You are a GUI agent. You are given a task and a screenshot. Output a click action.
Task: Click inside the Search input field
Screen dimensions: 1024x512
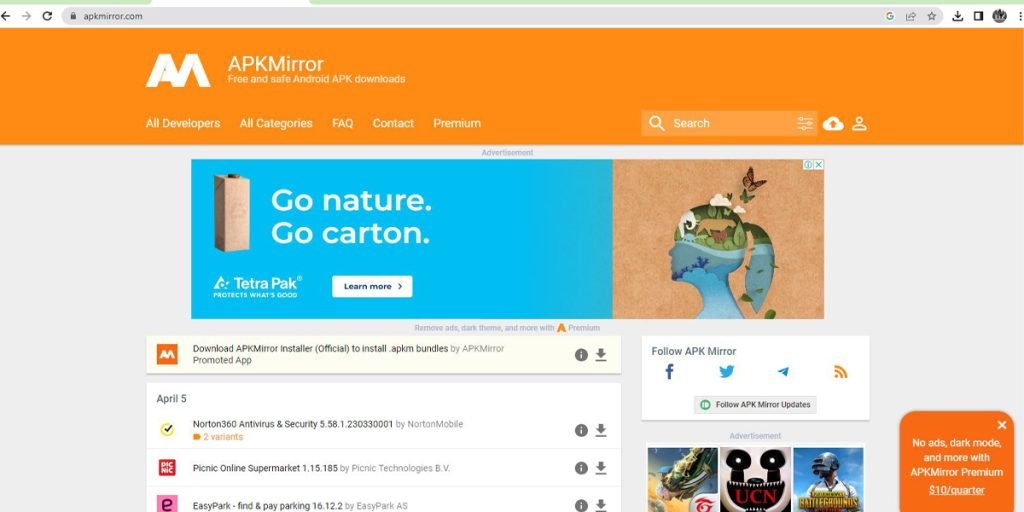[x=731, y=123]
